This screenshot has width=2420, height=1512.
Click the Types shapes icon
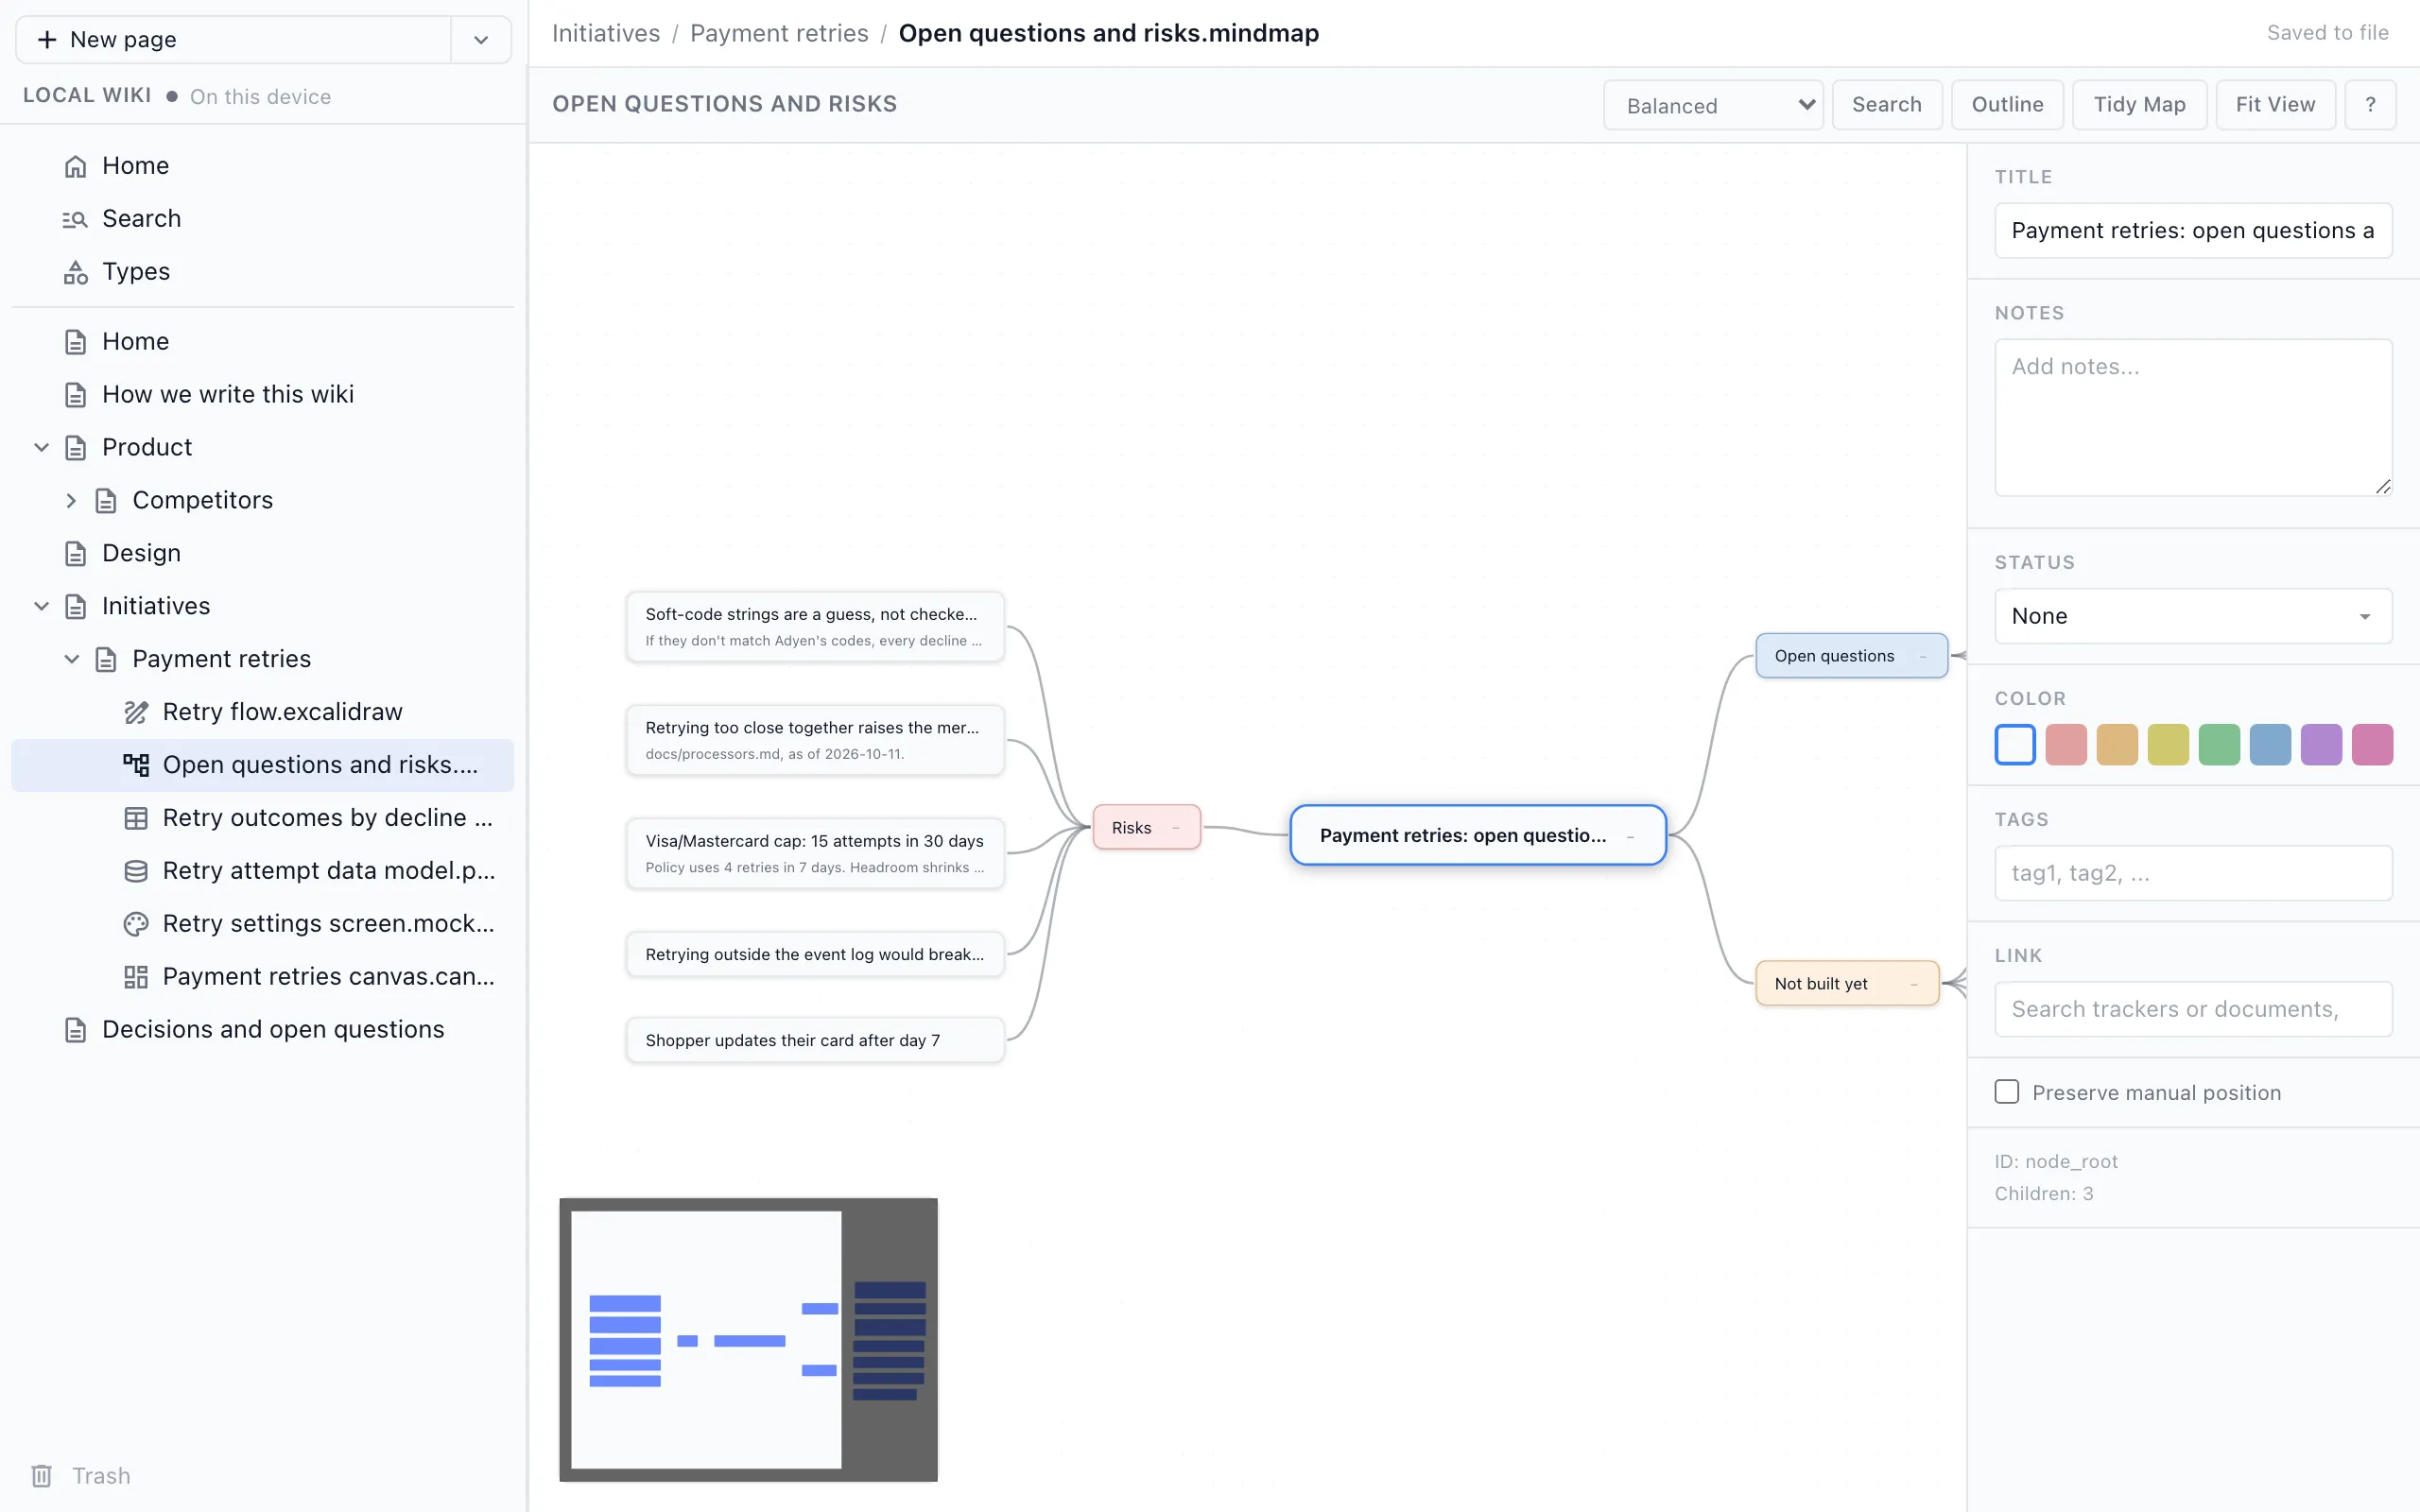pos(75,272)
